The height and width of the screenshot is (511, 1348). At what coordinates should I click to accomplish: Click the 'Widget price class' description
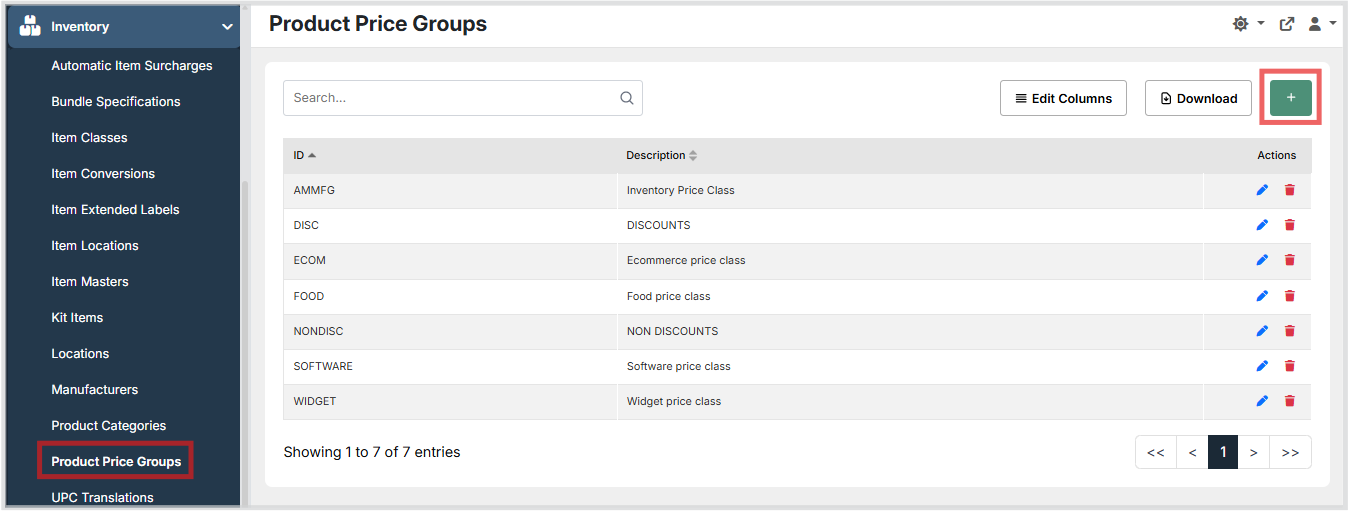[674, 401]
